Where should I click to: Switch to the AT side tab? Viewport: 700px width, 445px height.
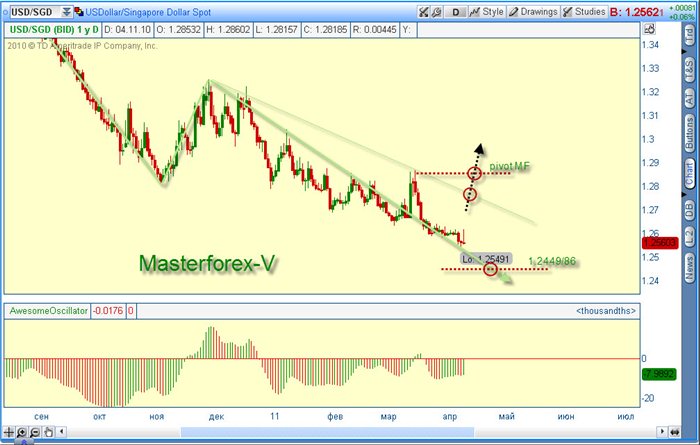(x=690, y=97)
